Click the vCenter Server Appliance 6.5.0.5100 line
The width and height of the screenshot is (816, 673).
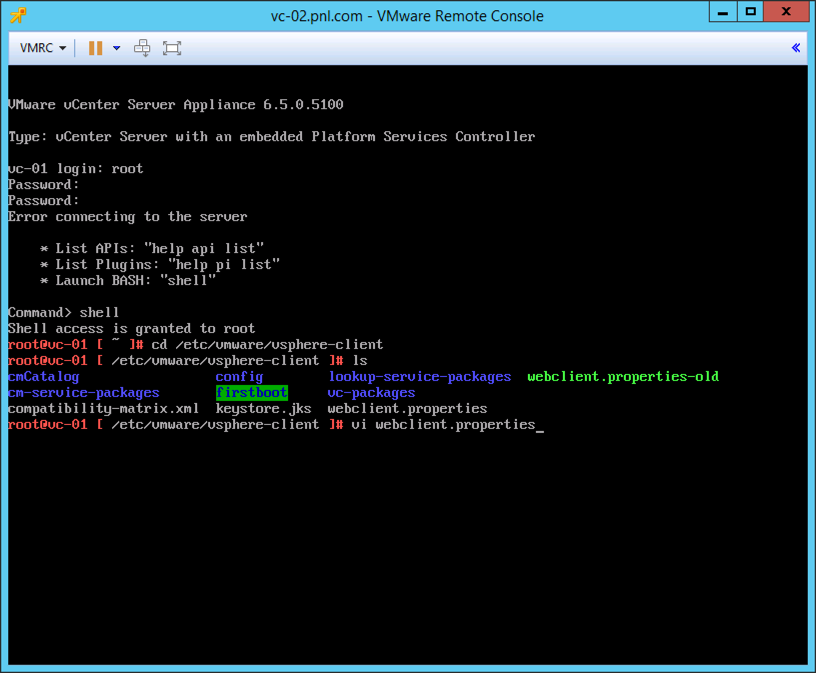(175, 105)
